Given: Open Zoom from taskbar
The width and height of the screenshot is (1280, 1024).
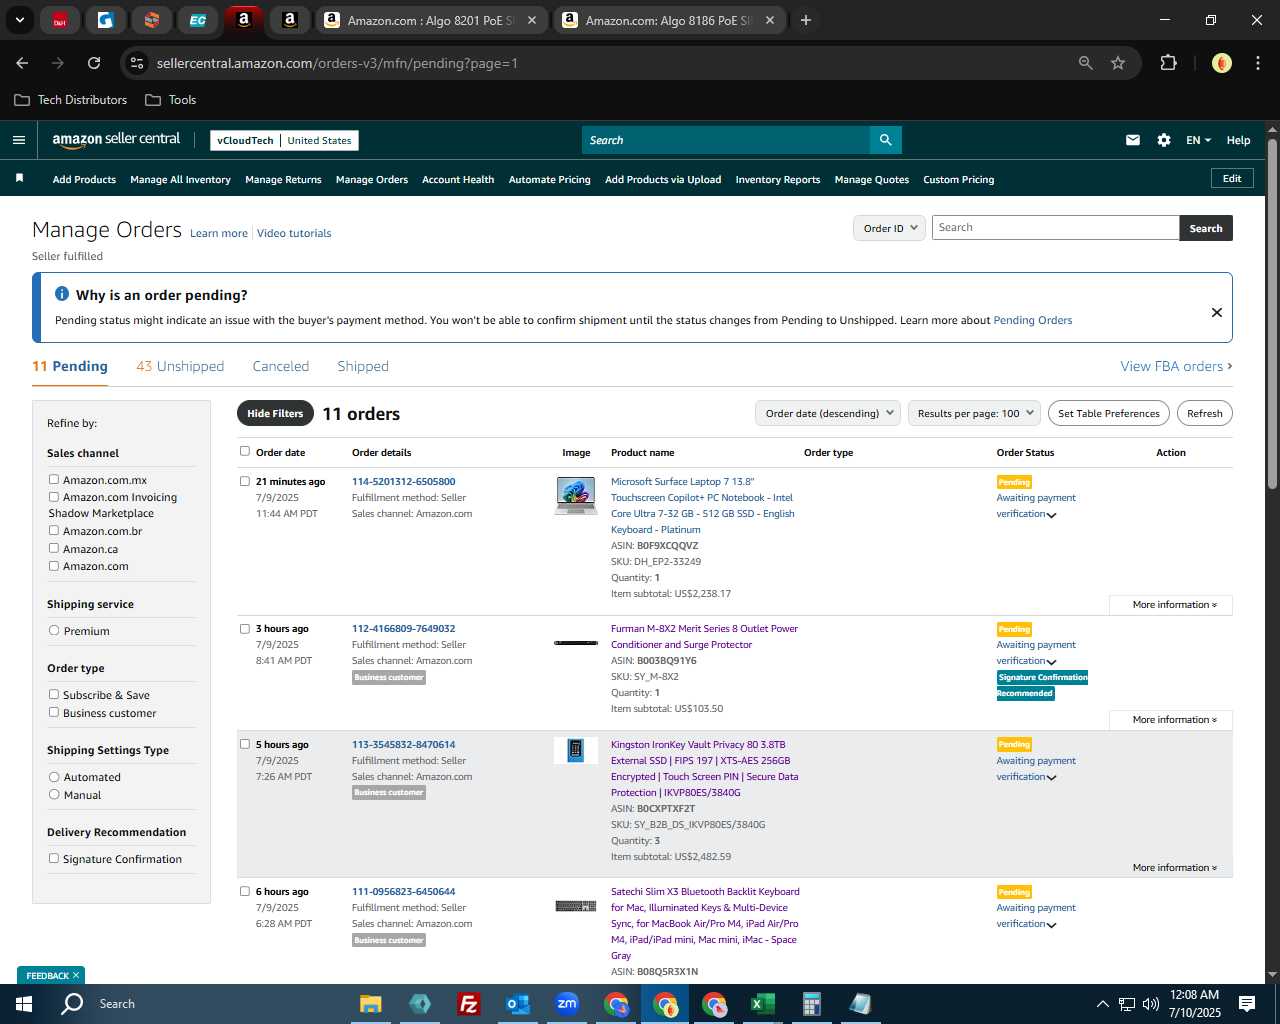Looking at the screenshot, I should coord(567,1004).
